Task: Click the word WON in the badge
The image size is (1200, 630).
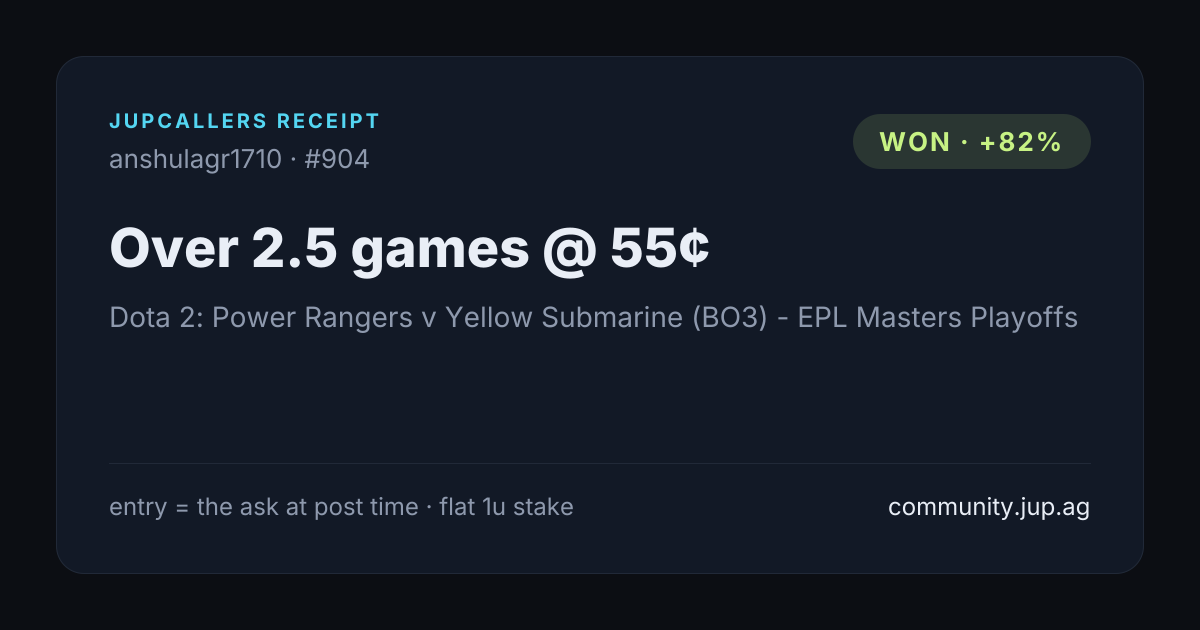Action: tap(915, 142)
